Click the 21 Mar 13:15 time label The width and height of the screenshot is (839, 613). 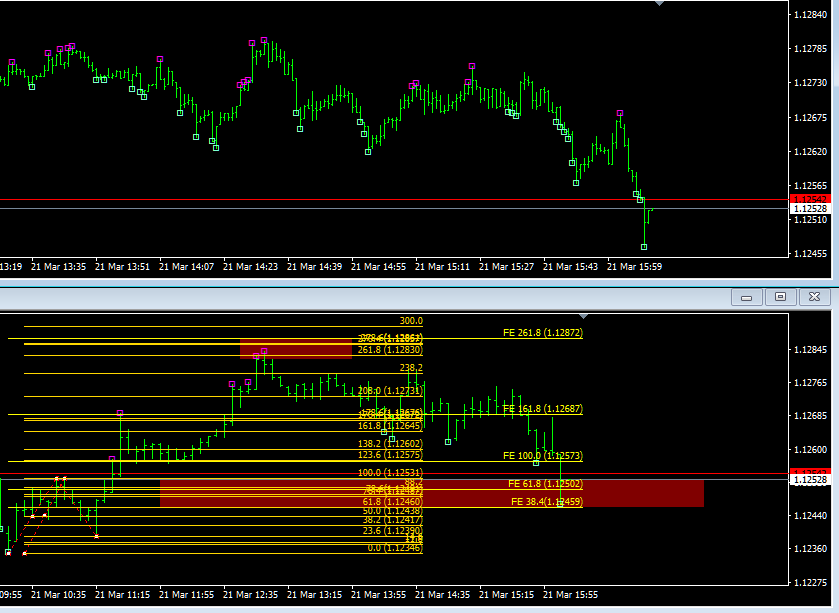[x=314, y=594]
